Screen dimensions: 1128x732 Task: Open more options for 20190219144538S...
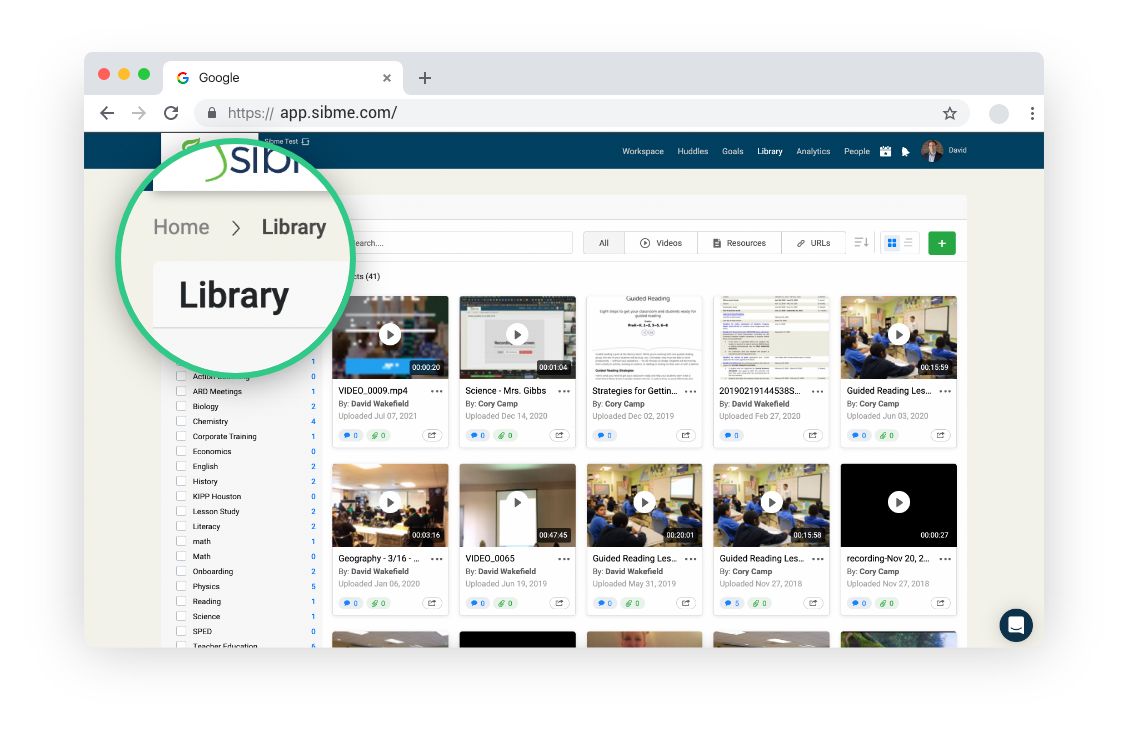tap(818, 391)
